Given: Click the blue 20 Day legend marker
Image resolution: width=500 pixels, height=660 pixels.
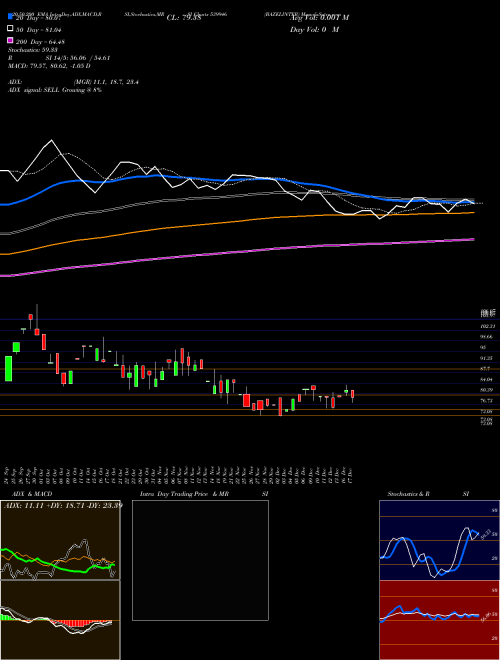Looking at the screenshot, I should [x=10, y=17].
